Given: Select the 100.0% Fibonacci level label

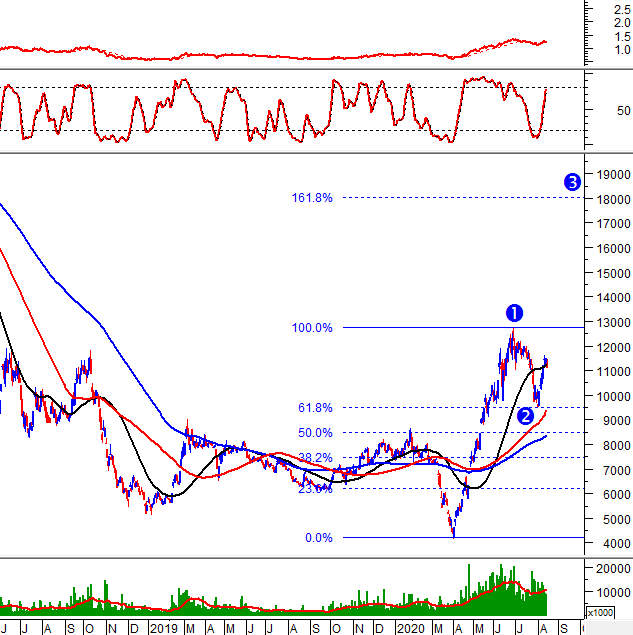Looking at the screenshot, I should click(312, 328).
